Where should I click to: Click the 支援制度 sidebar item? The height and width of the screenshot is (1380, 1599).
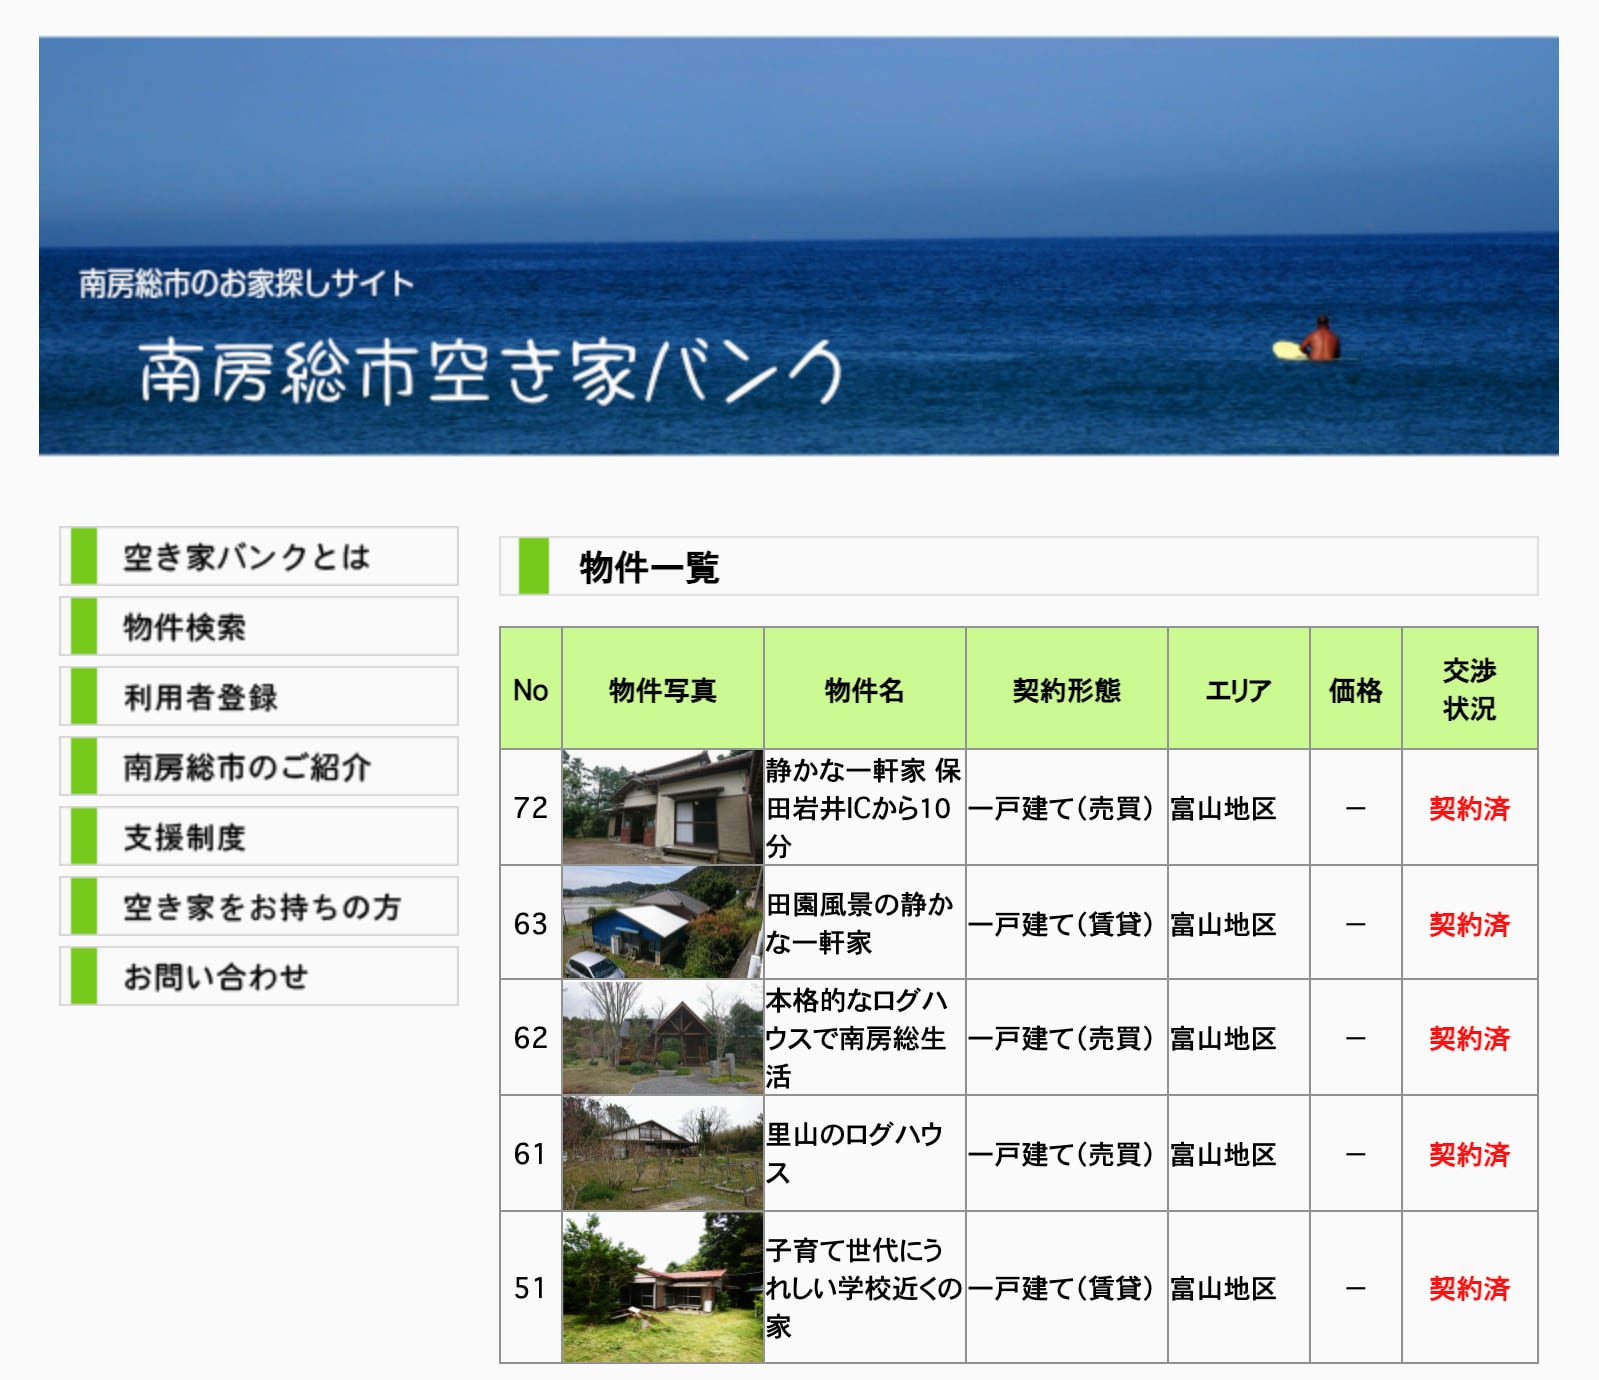pos(259,836)
